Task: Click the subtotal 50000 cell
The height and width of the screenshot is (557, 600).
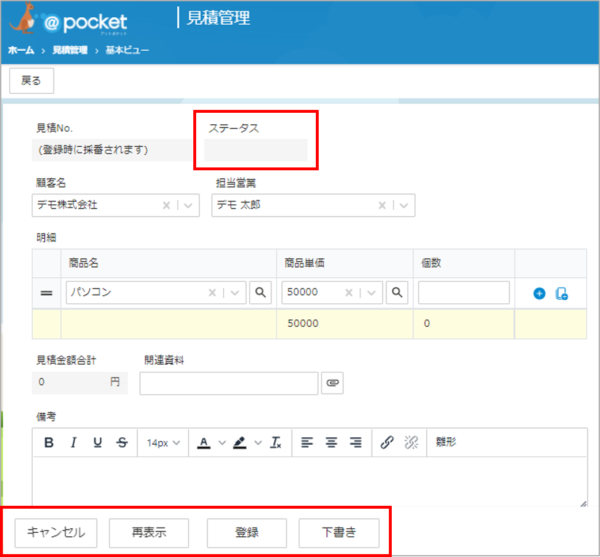Action: [345, 324]
